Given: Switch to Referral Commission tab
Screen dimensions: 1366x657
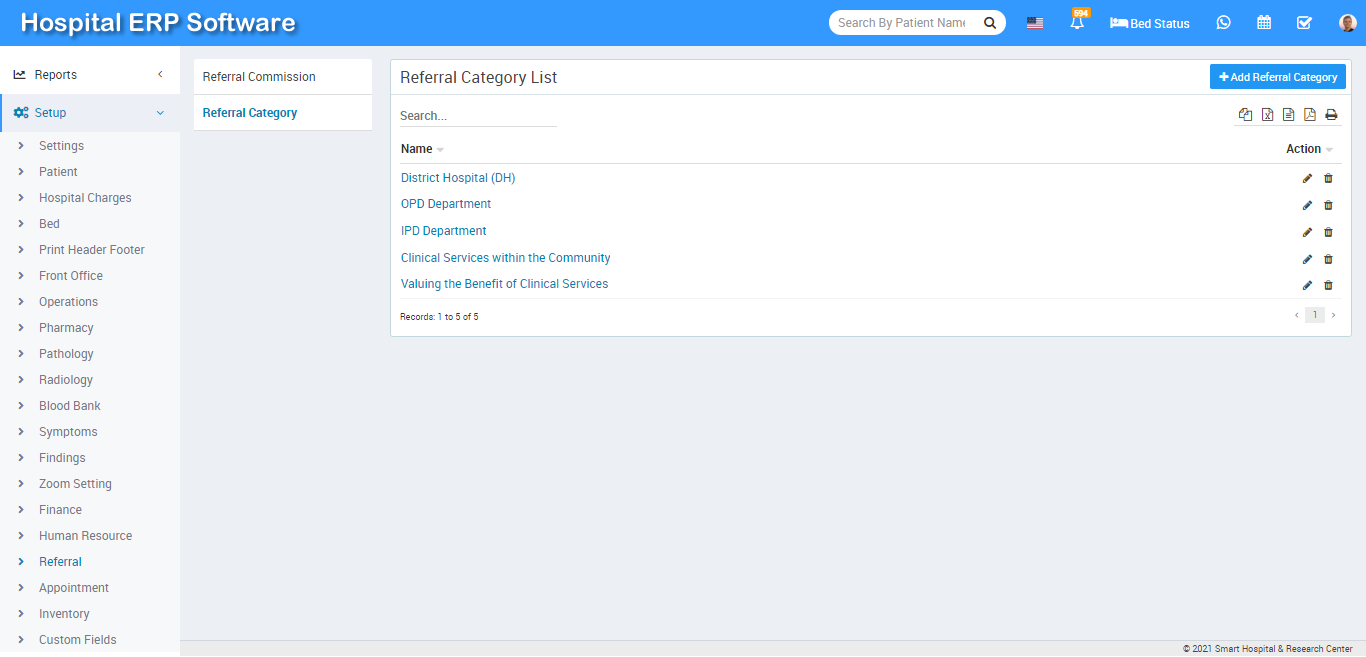Looking at the screenshot, I should 259,77.
